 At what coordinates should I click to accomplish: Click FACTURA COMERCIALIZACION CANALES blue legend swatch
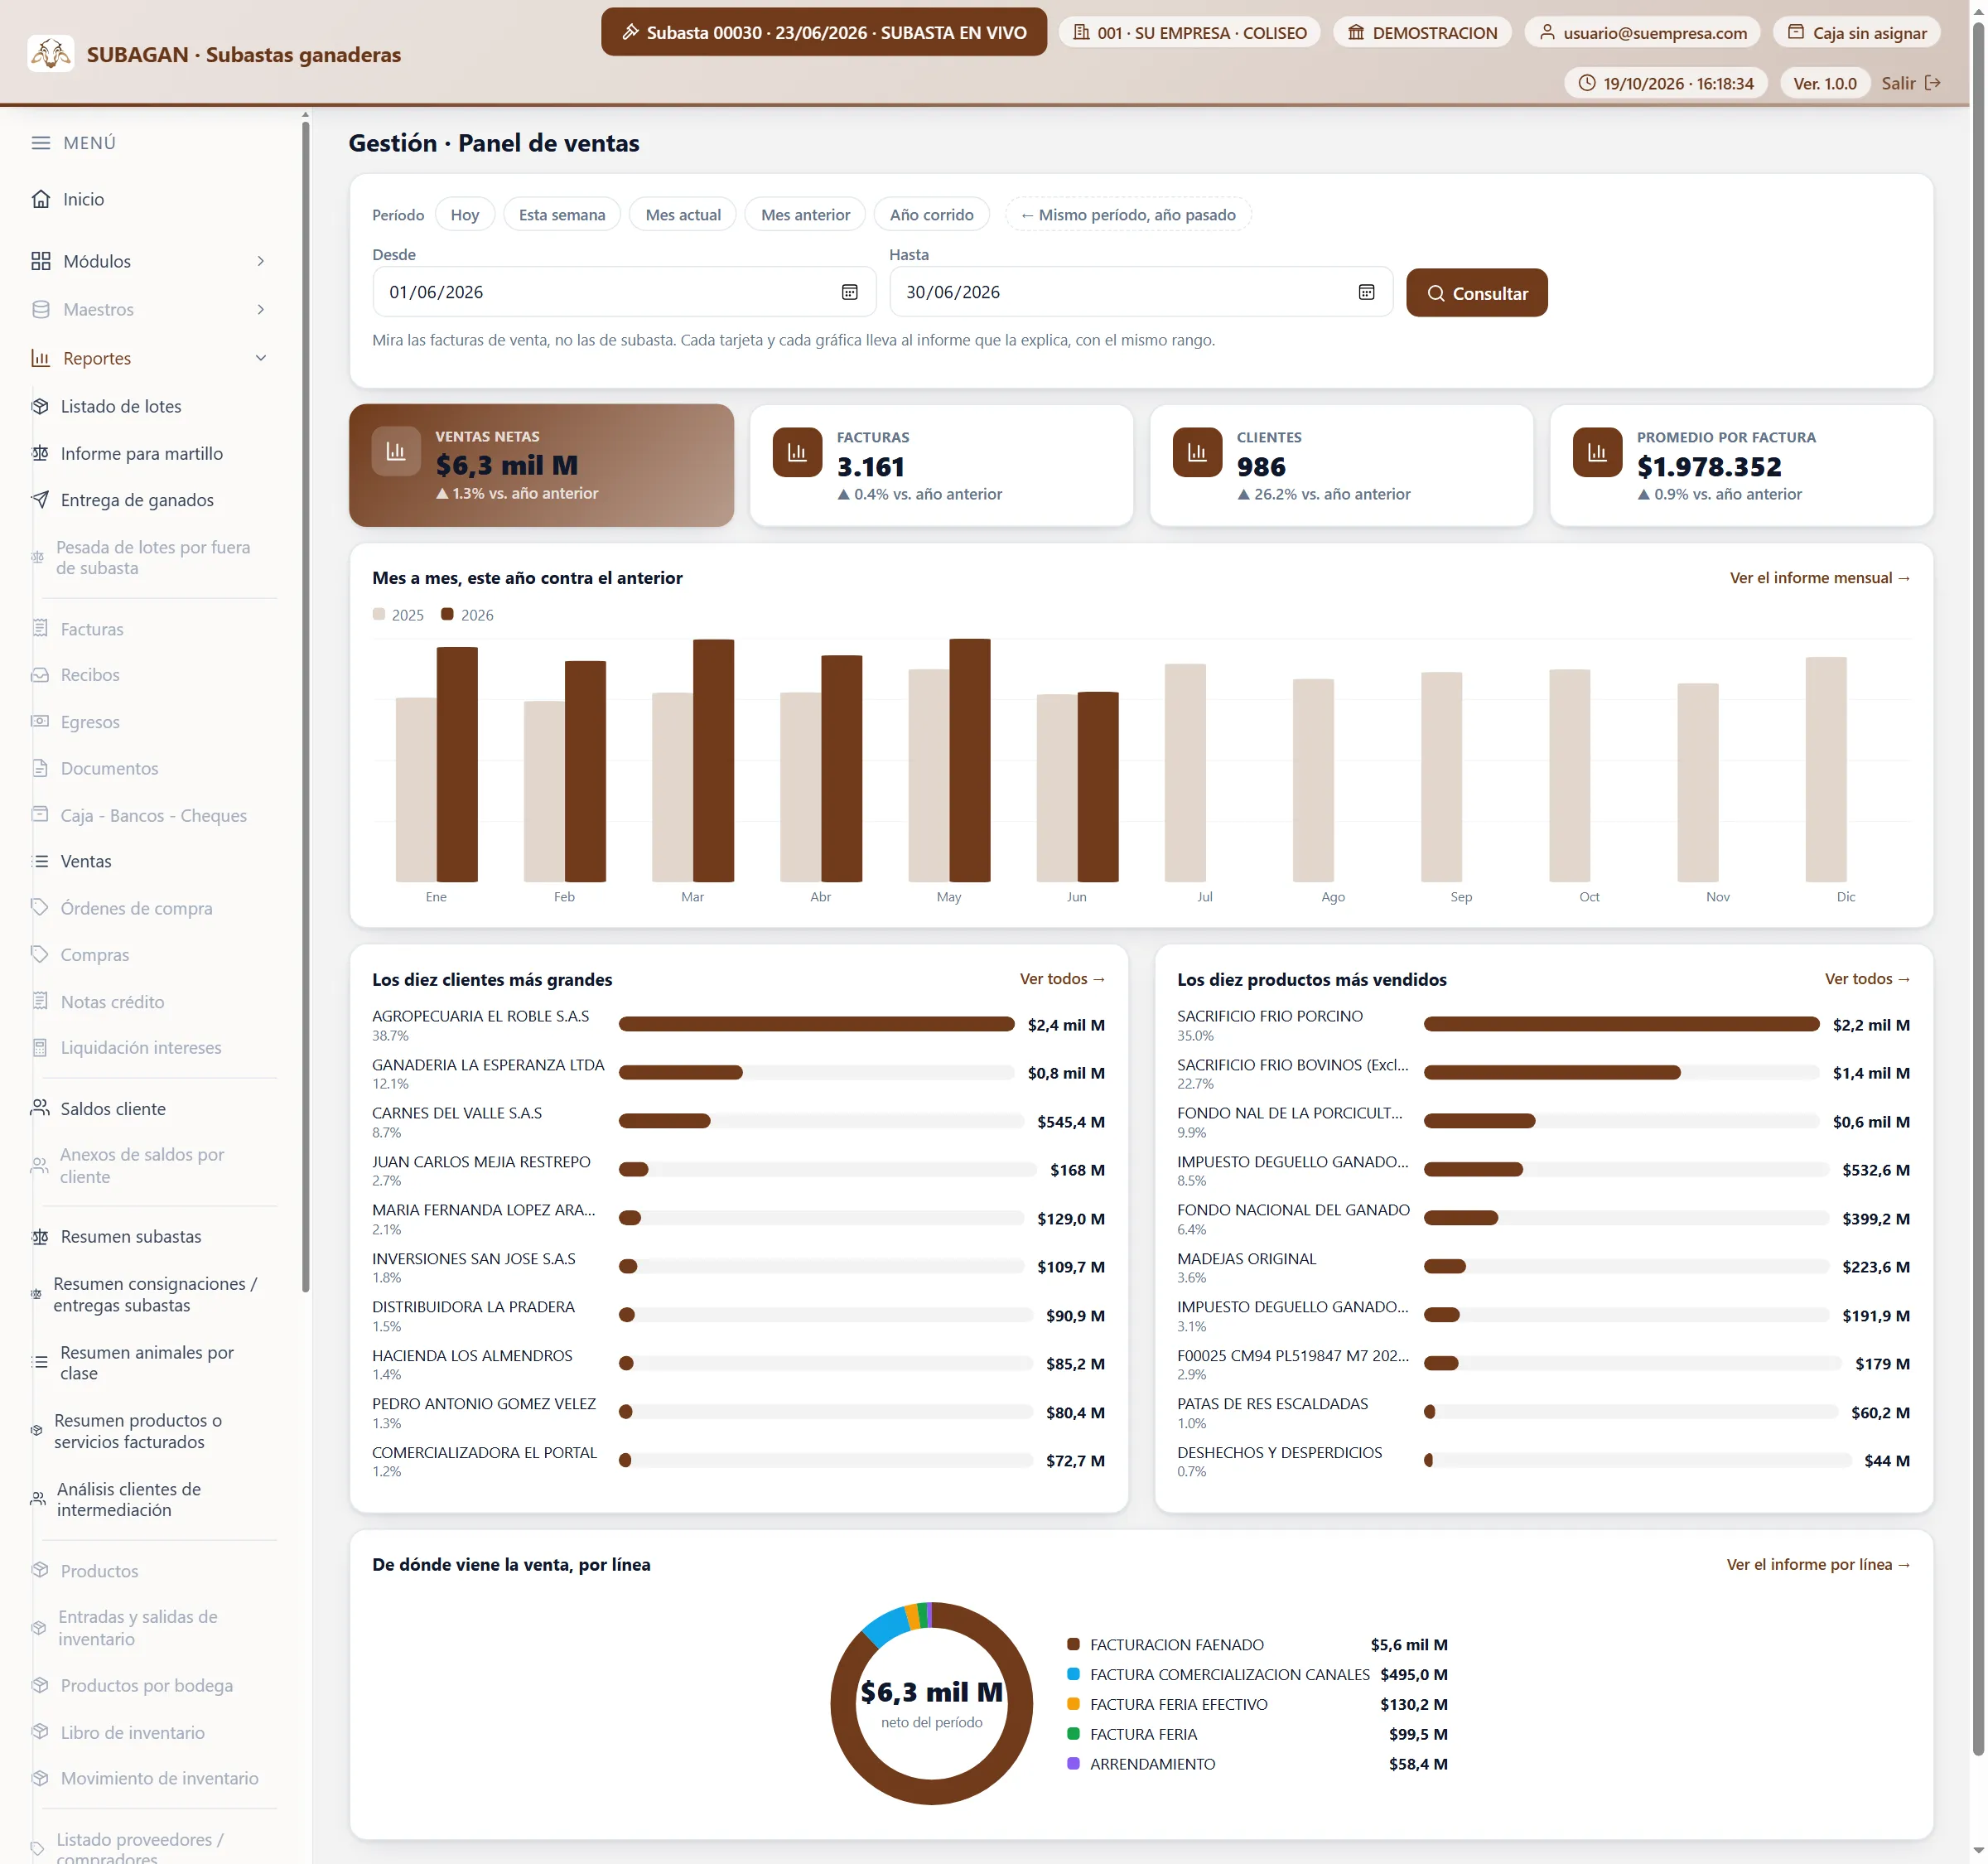point(1073,1674)
